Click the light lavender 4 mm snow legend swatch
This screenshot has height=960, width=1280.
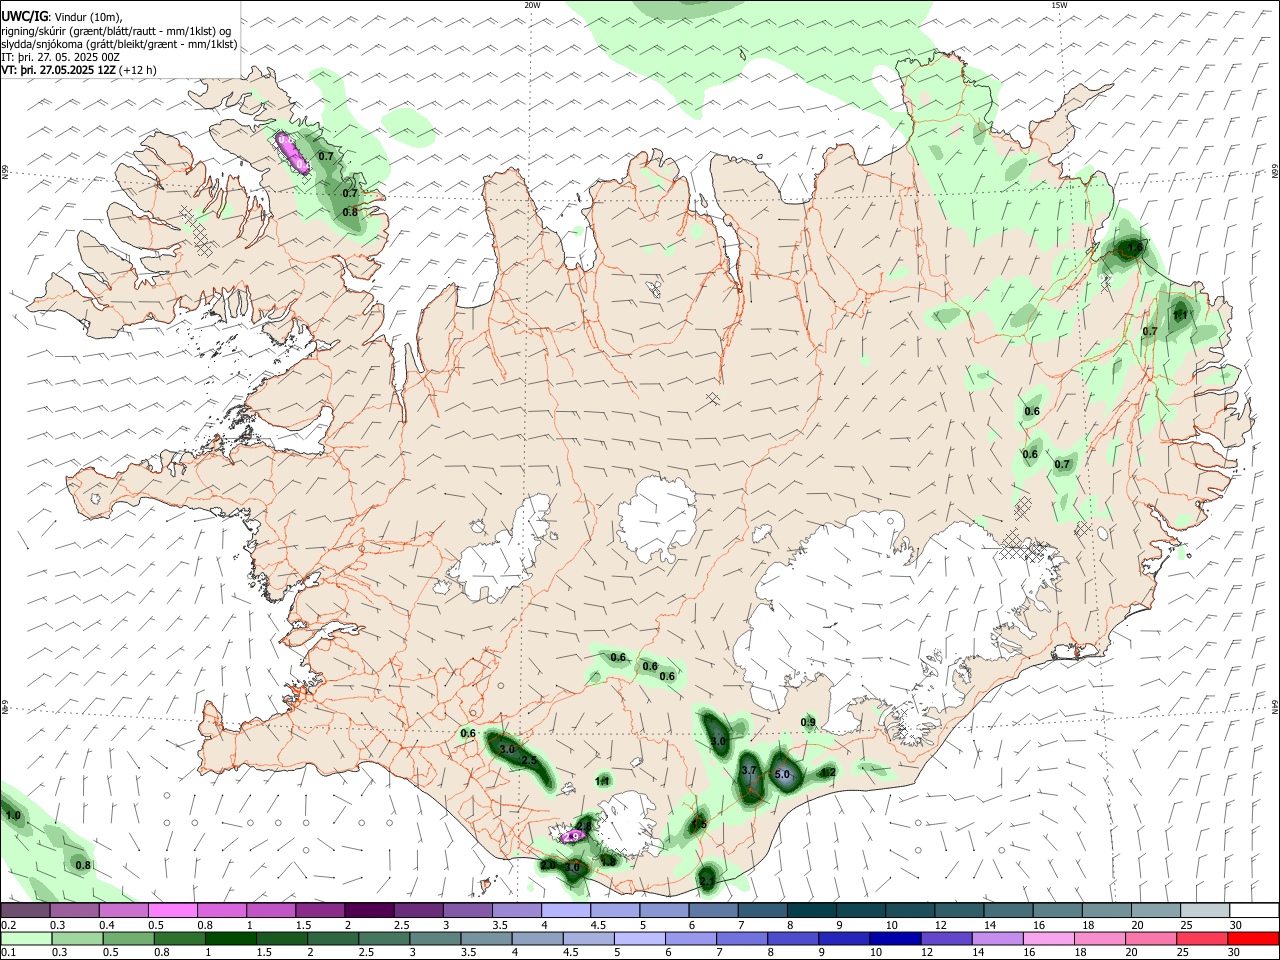565,911
